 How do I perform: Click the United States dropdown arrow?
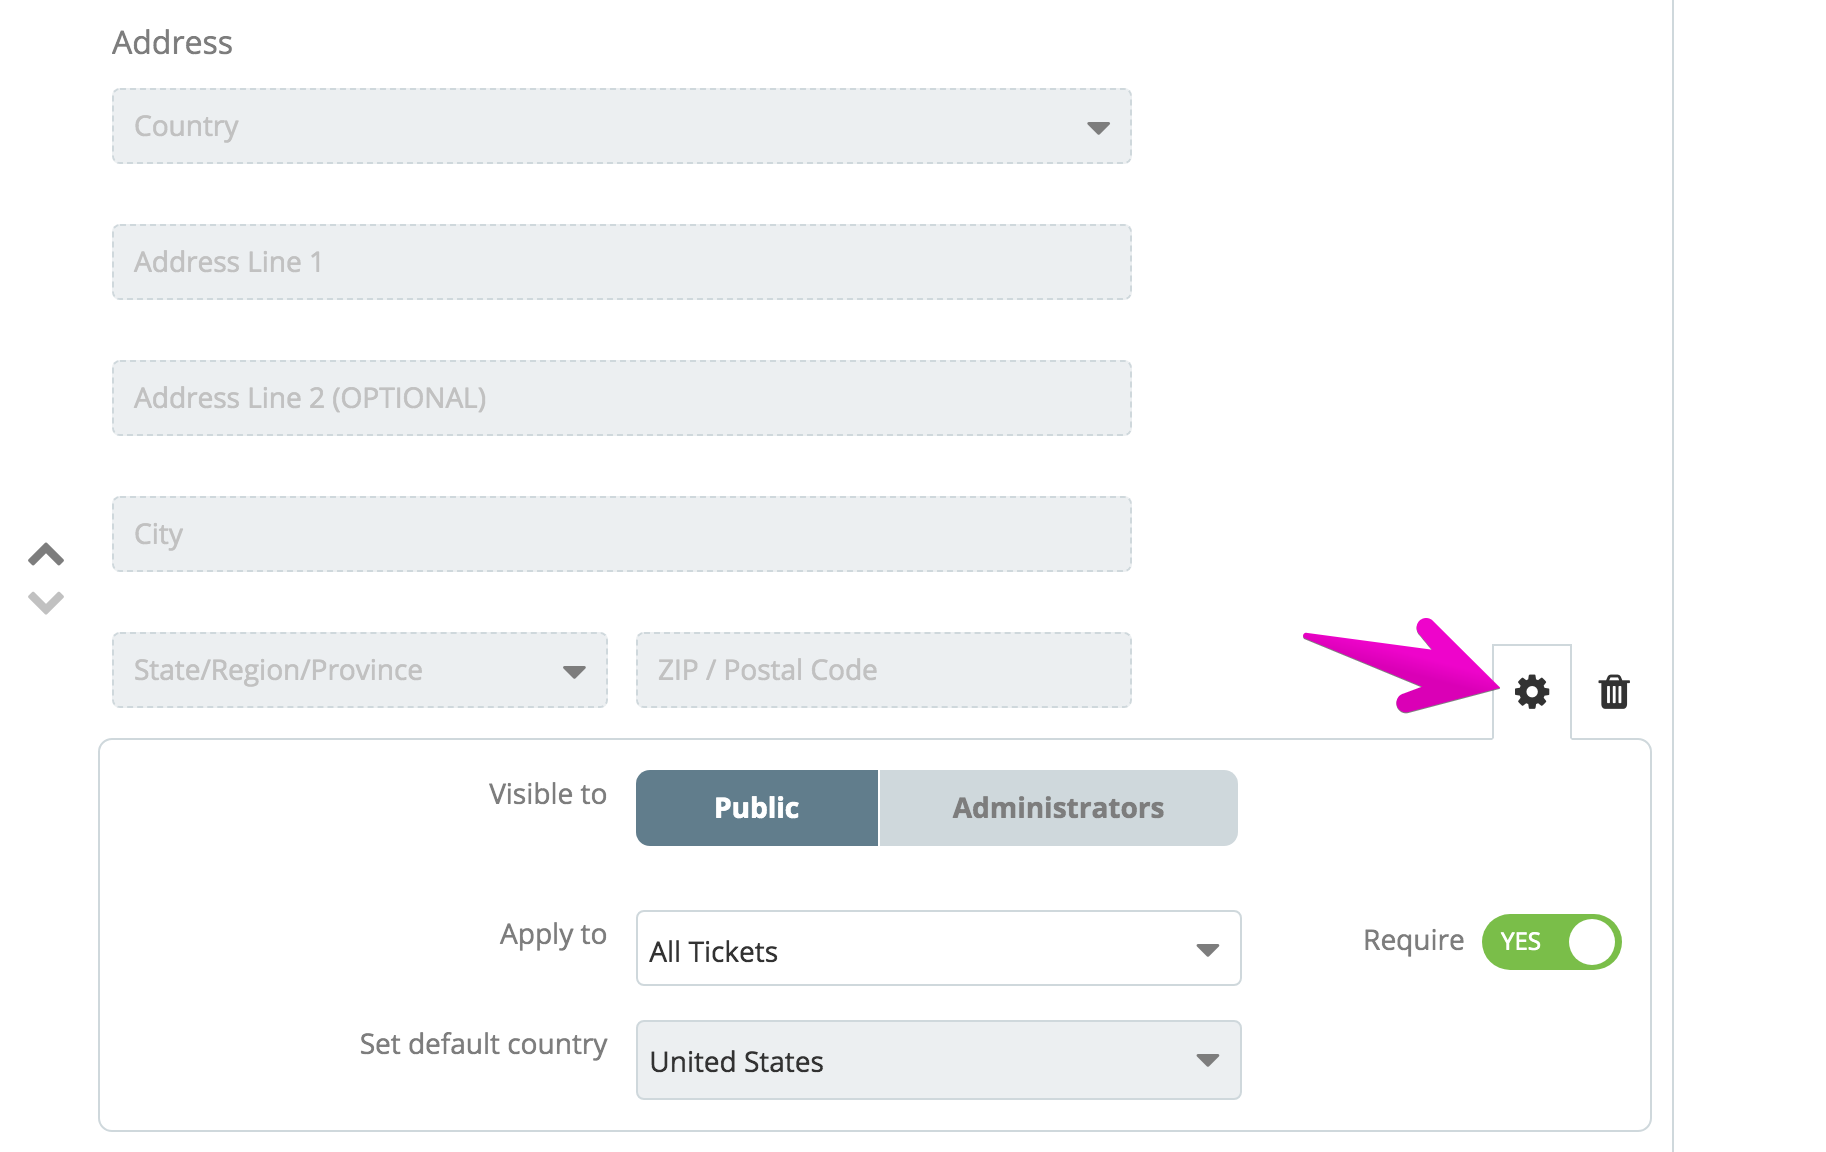[1208, 1060]
